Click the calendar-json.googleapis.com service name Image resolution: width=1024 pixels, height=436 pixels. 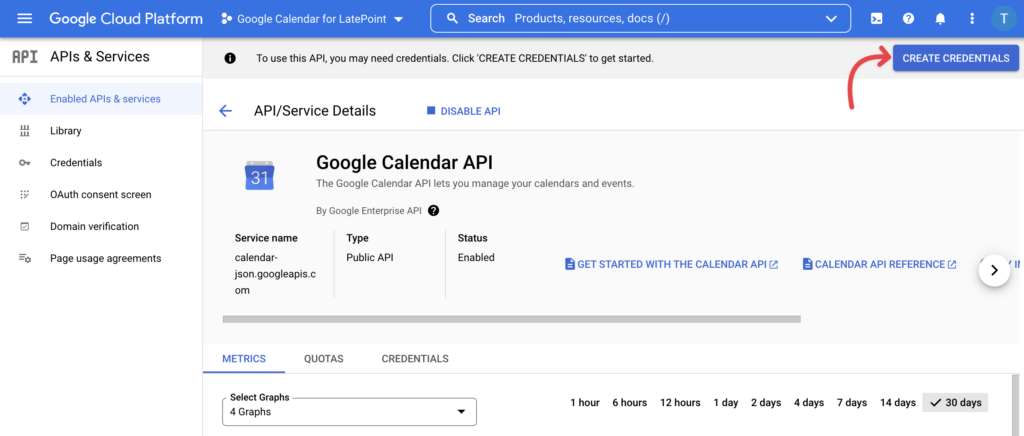coord(275,274)
